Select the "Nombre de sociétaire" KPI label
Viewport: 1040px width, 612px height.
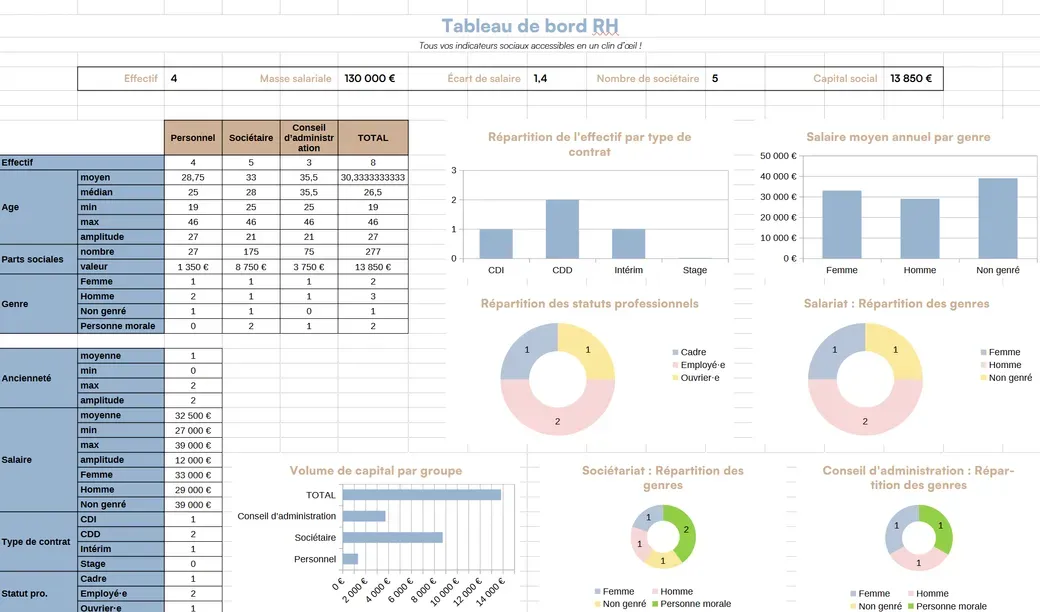(x=647, y=78)
